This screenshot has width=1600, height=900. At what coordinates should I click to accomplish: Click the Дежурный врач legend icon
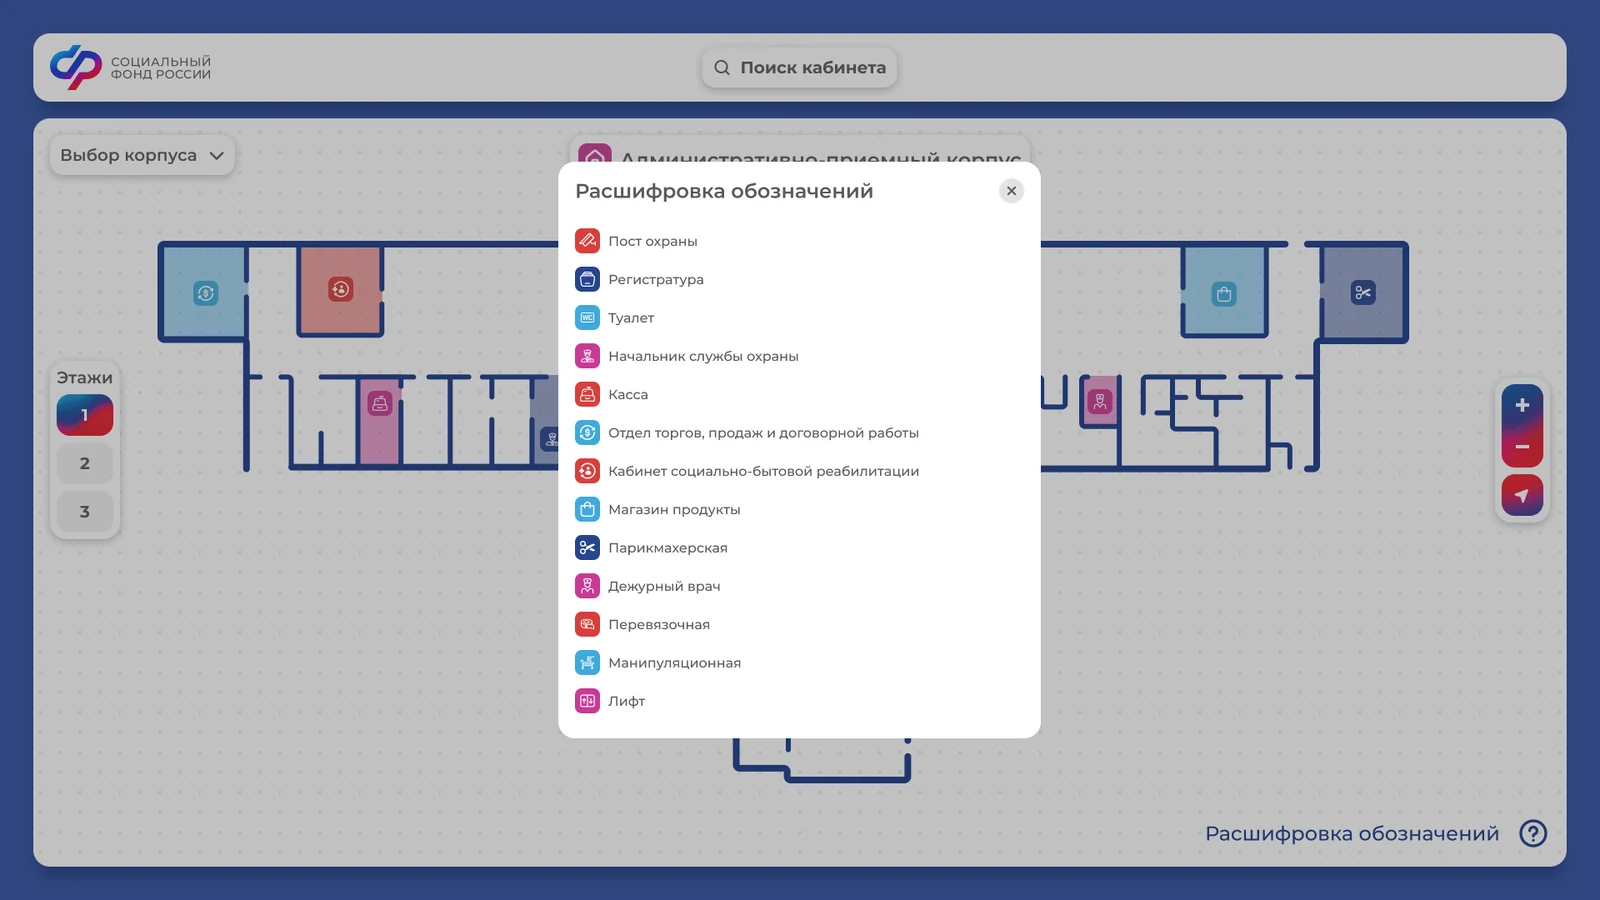click(x=587, y=586)
